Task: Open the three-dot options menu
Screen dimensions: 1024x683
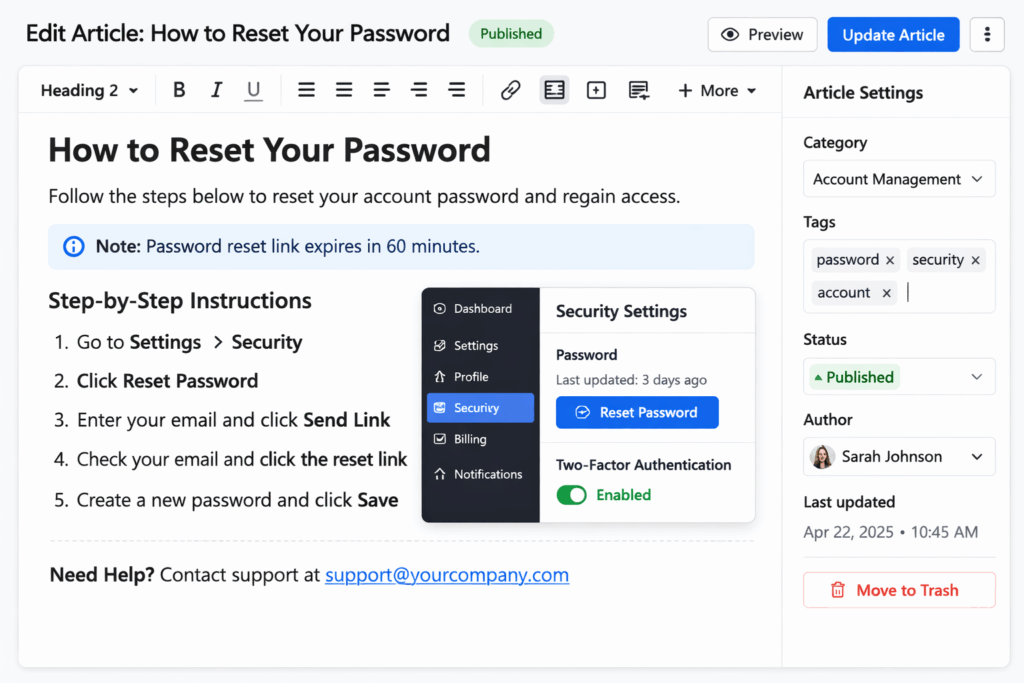Action: (987, 35)
